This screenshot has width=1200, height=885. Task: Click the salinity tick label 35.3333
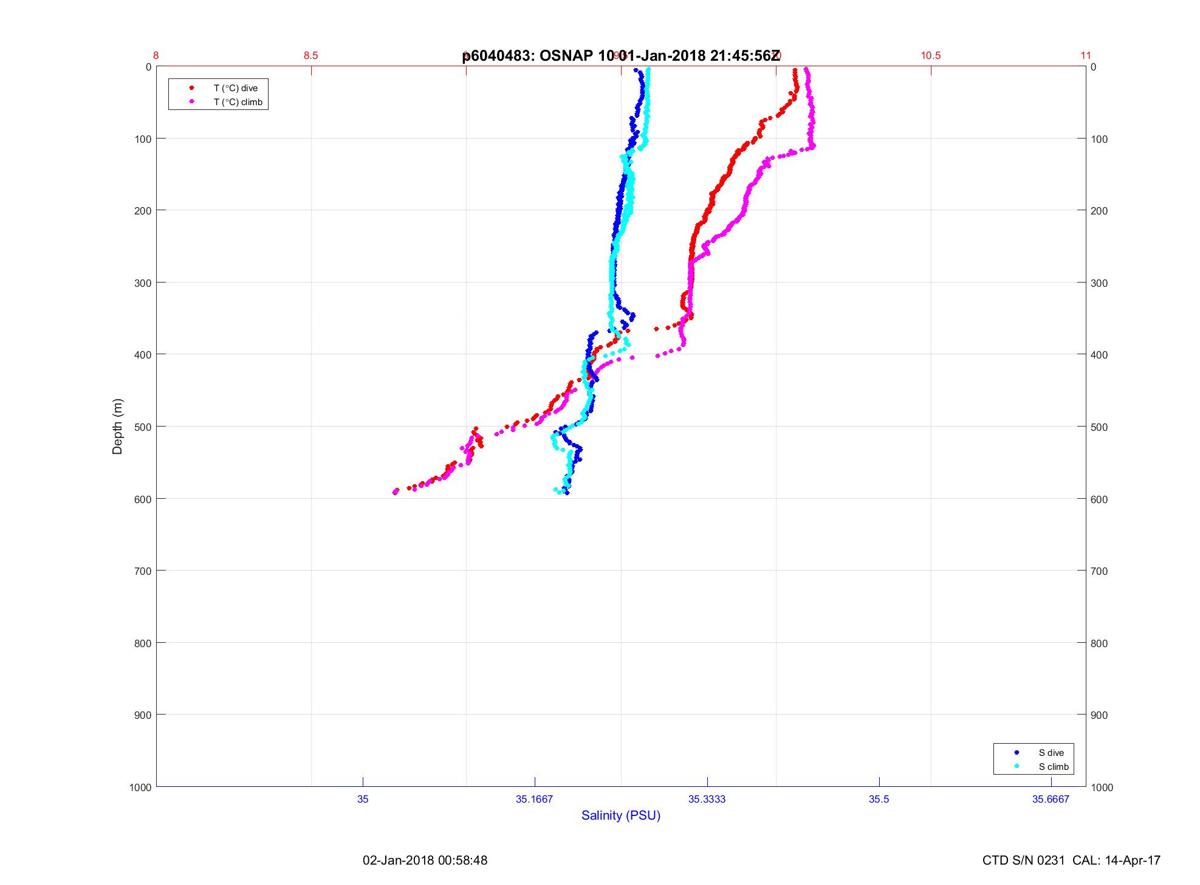pyautogui.click(x=707, y=799)
